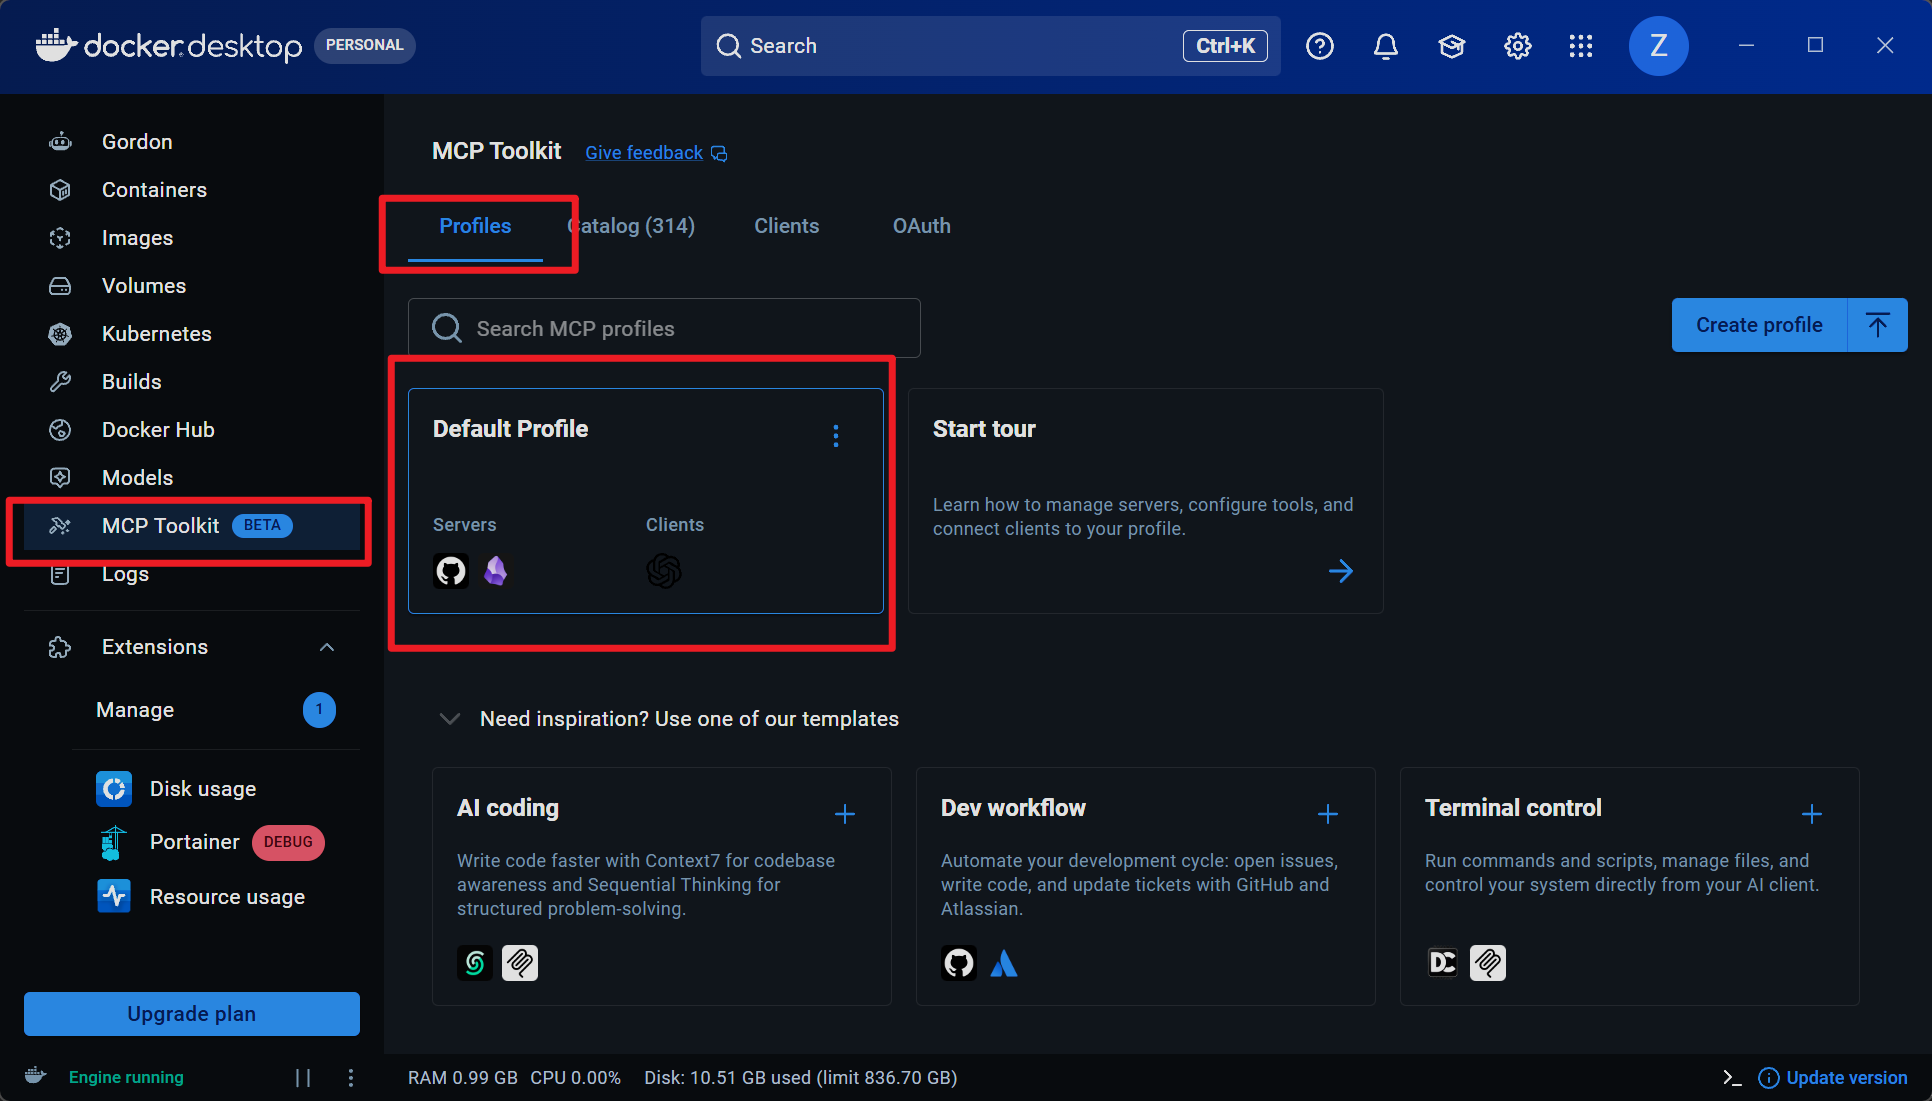The height and width of the screenshot is (1101, 1932).
Task: Open the terminal from the status bar
Action: 1732,1077
